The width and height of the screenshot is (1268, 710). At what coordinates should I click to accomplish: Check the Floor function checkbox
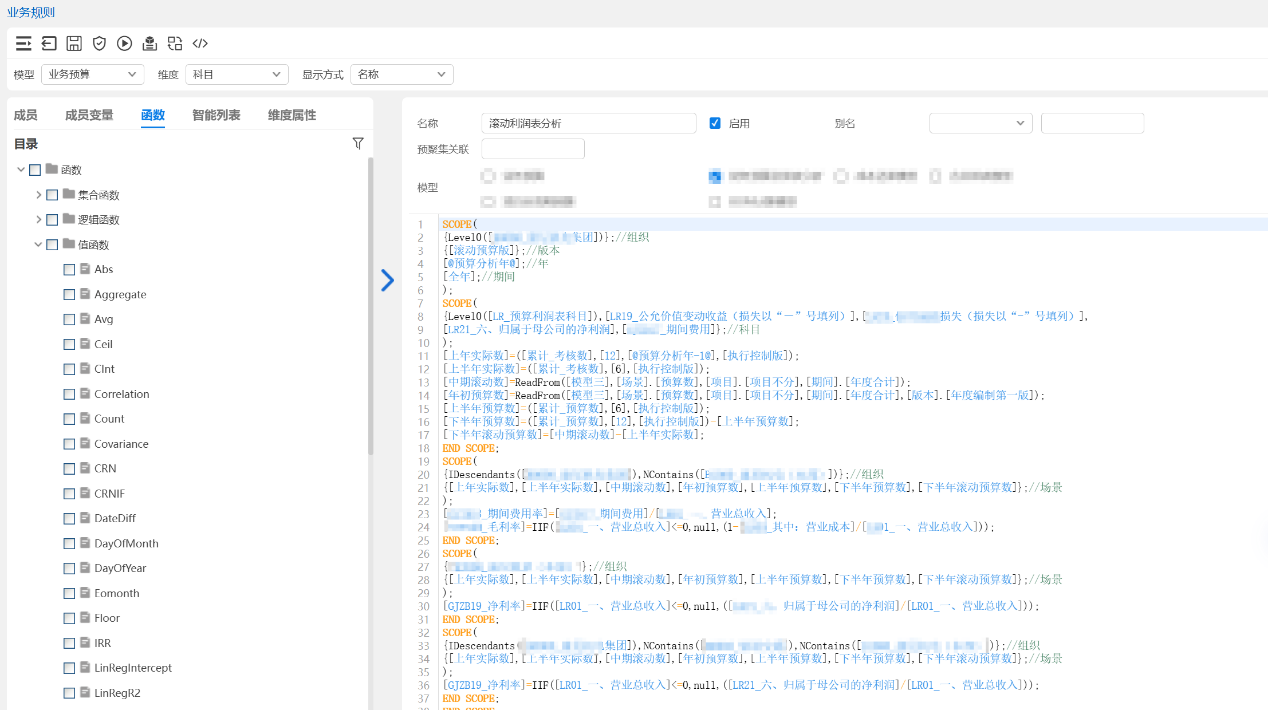(69, 618)
